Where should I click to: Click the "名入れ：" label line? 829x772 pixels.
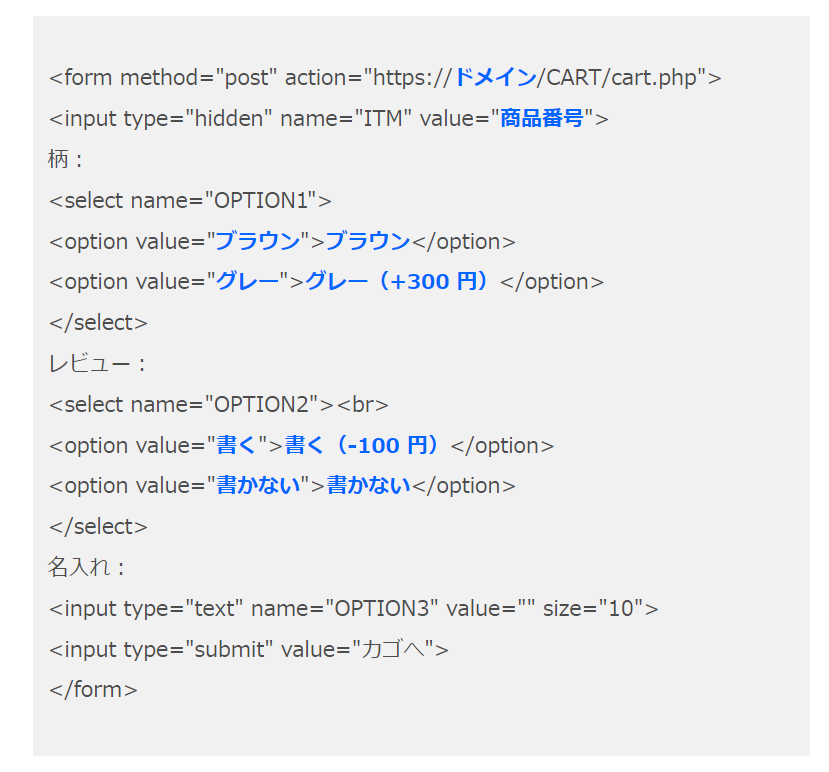click(x=87, y=567)
